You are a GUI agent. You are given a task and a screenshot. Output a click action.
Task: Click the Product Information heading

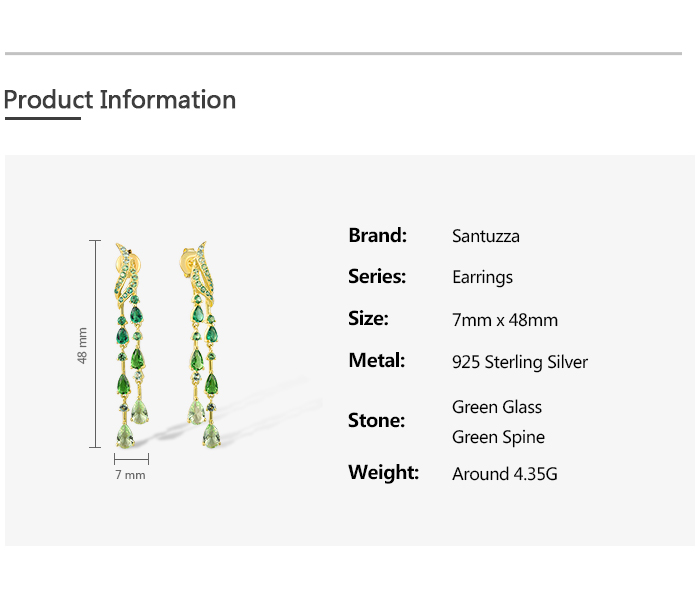120,100
